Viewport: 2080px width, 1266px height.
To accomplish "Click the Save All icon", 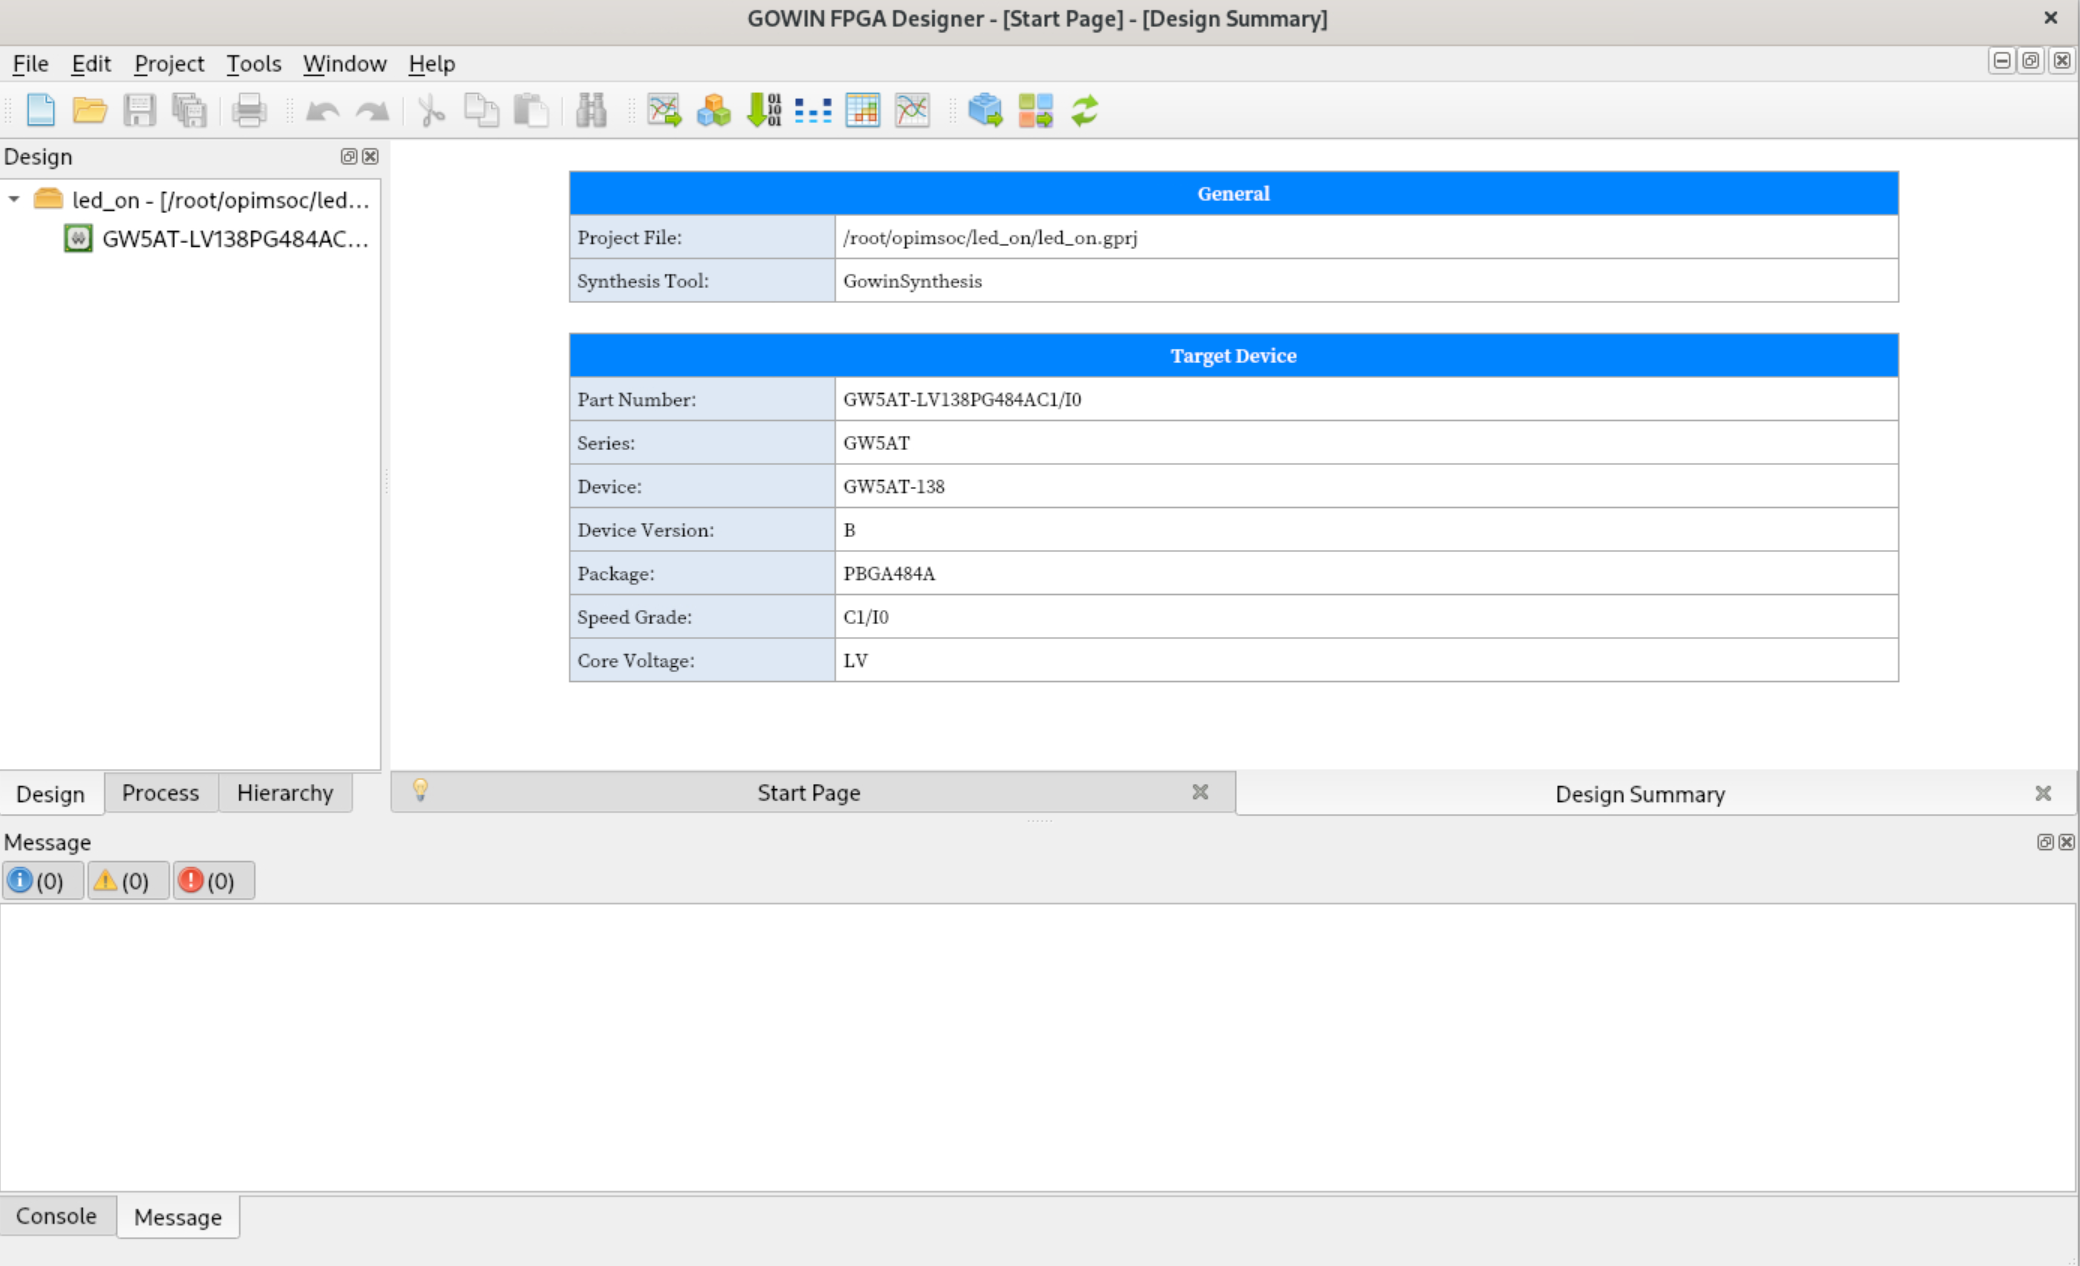I will (x=189, y=110).
